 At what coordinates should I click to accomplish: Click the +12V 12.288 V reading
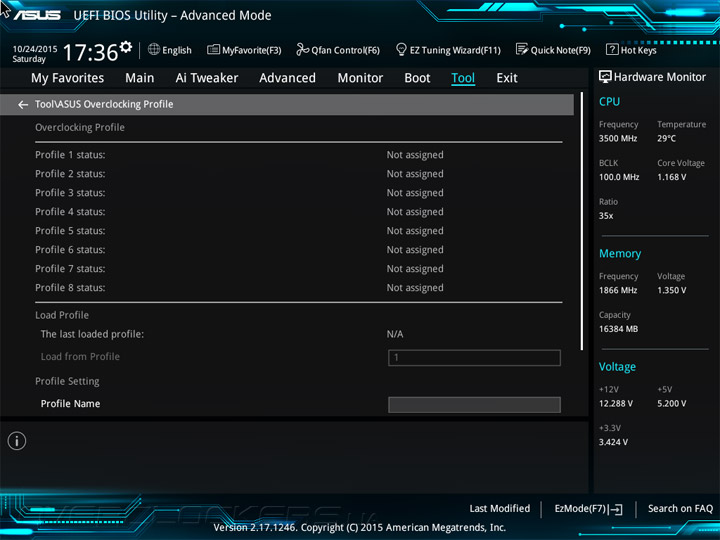tap(616, 404)
